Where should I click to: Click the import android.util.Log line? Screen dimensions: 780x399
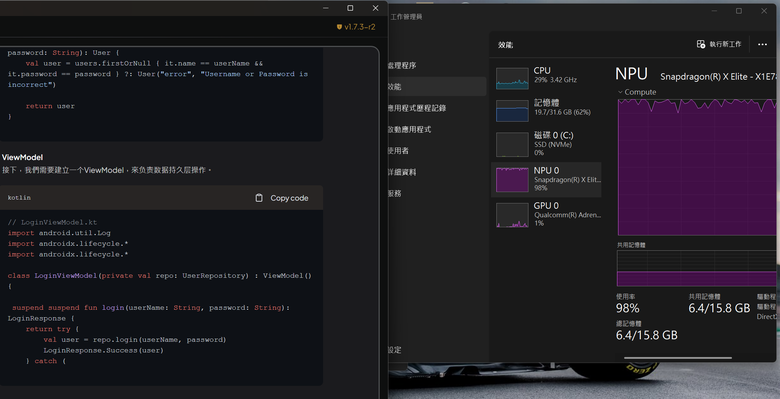(x=59, y=233)
